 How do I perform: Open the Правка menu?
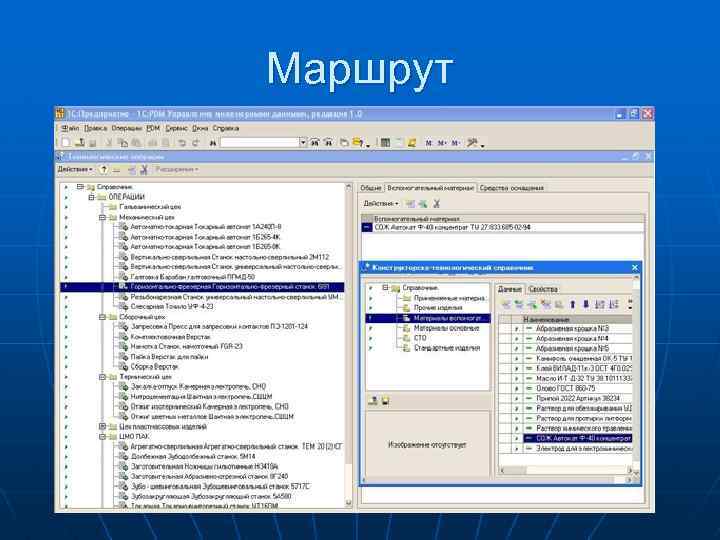96,128
